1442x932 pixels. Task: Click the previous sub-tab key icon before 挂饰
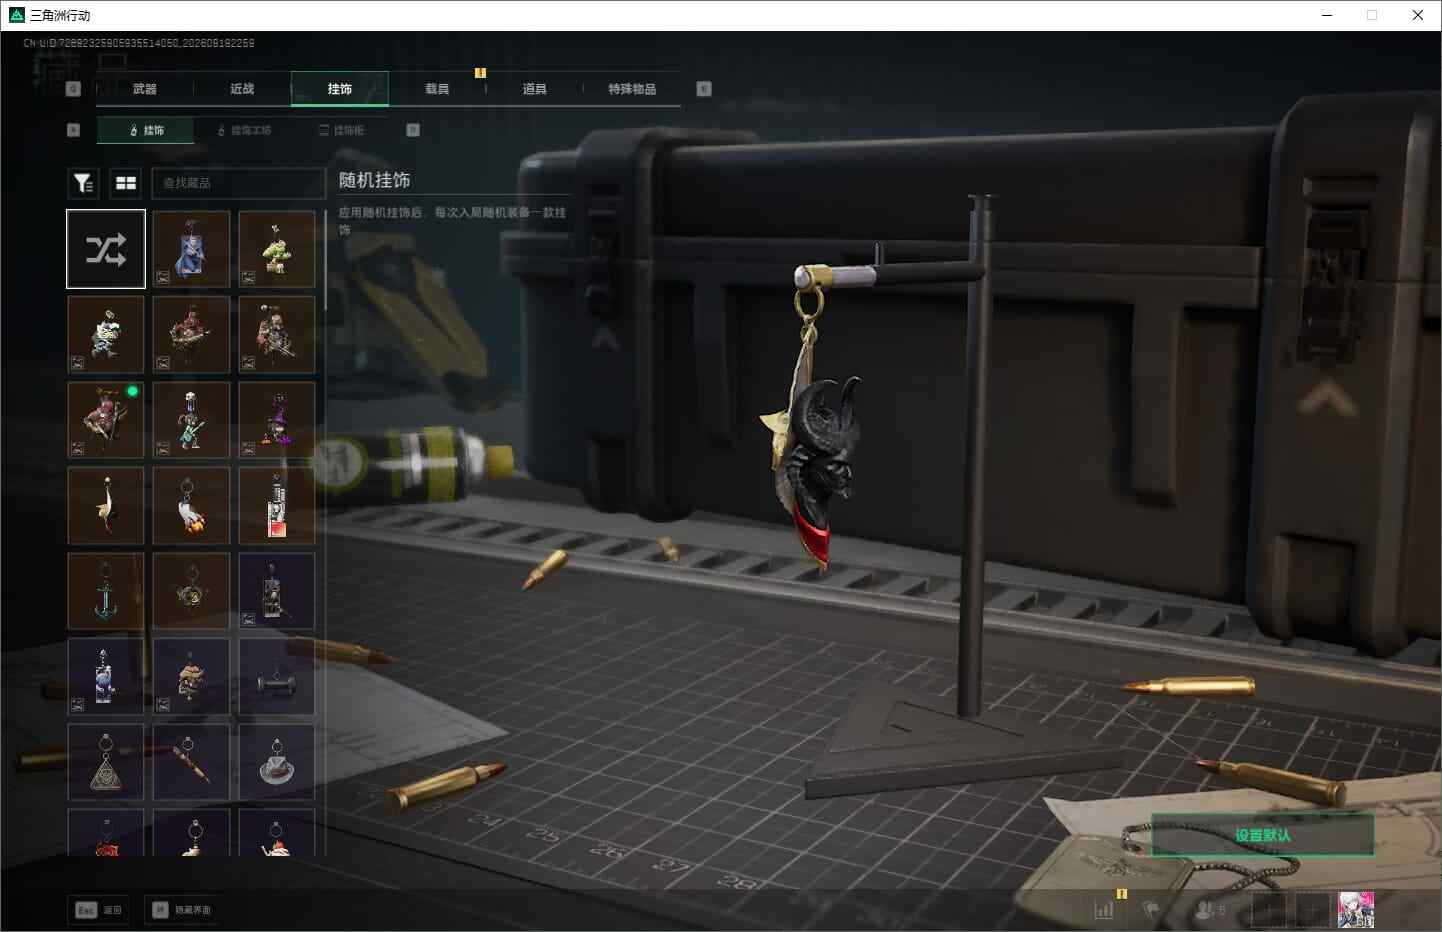[73, 130]
